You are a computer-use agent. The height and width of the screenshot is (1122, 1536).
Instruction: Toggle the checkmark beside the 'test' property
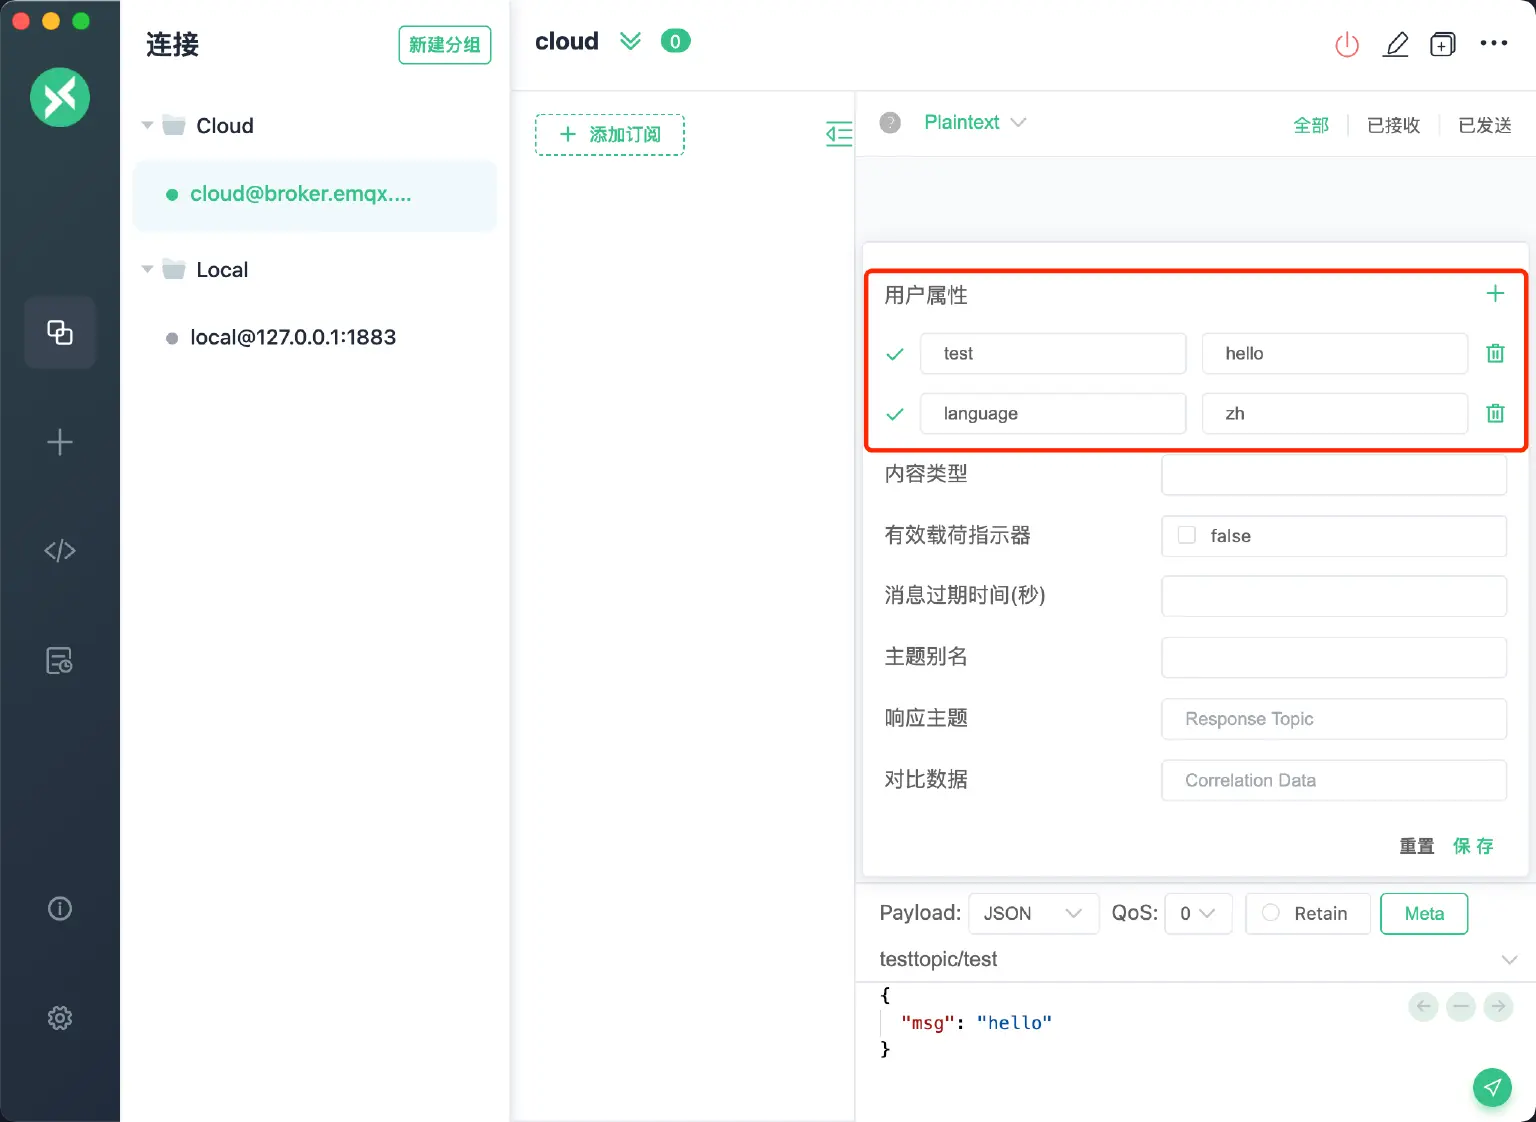(894, 353)
